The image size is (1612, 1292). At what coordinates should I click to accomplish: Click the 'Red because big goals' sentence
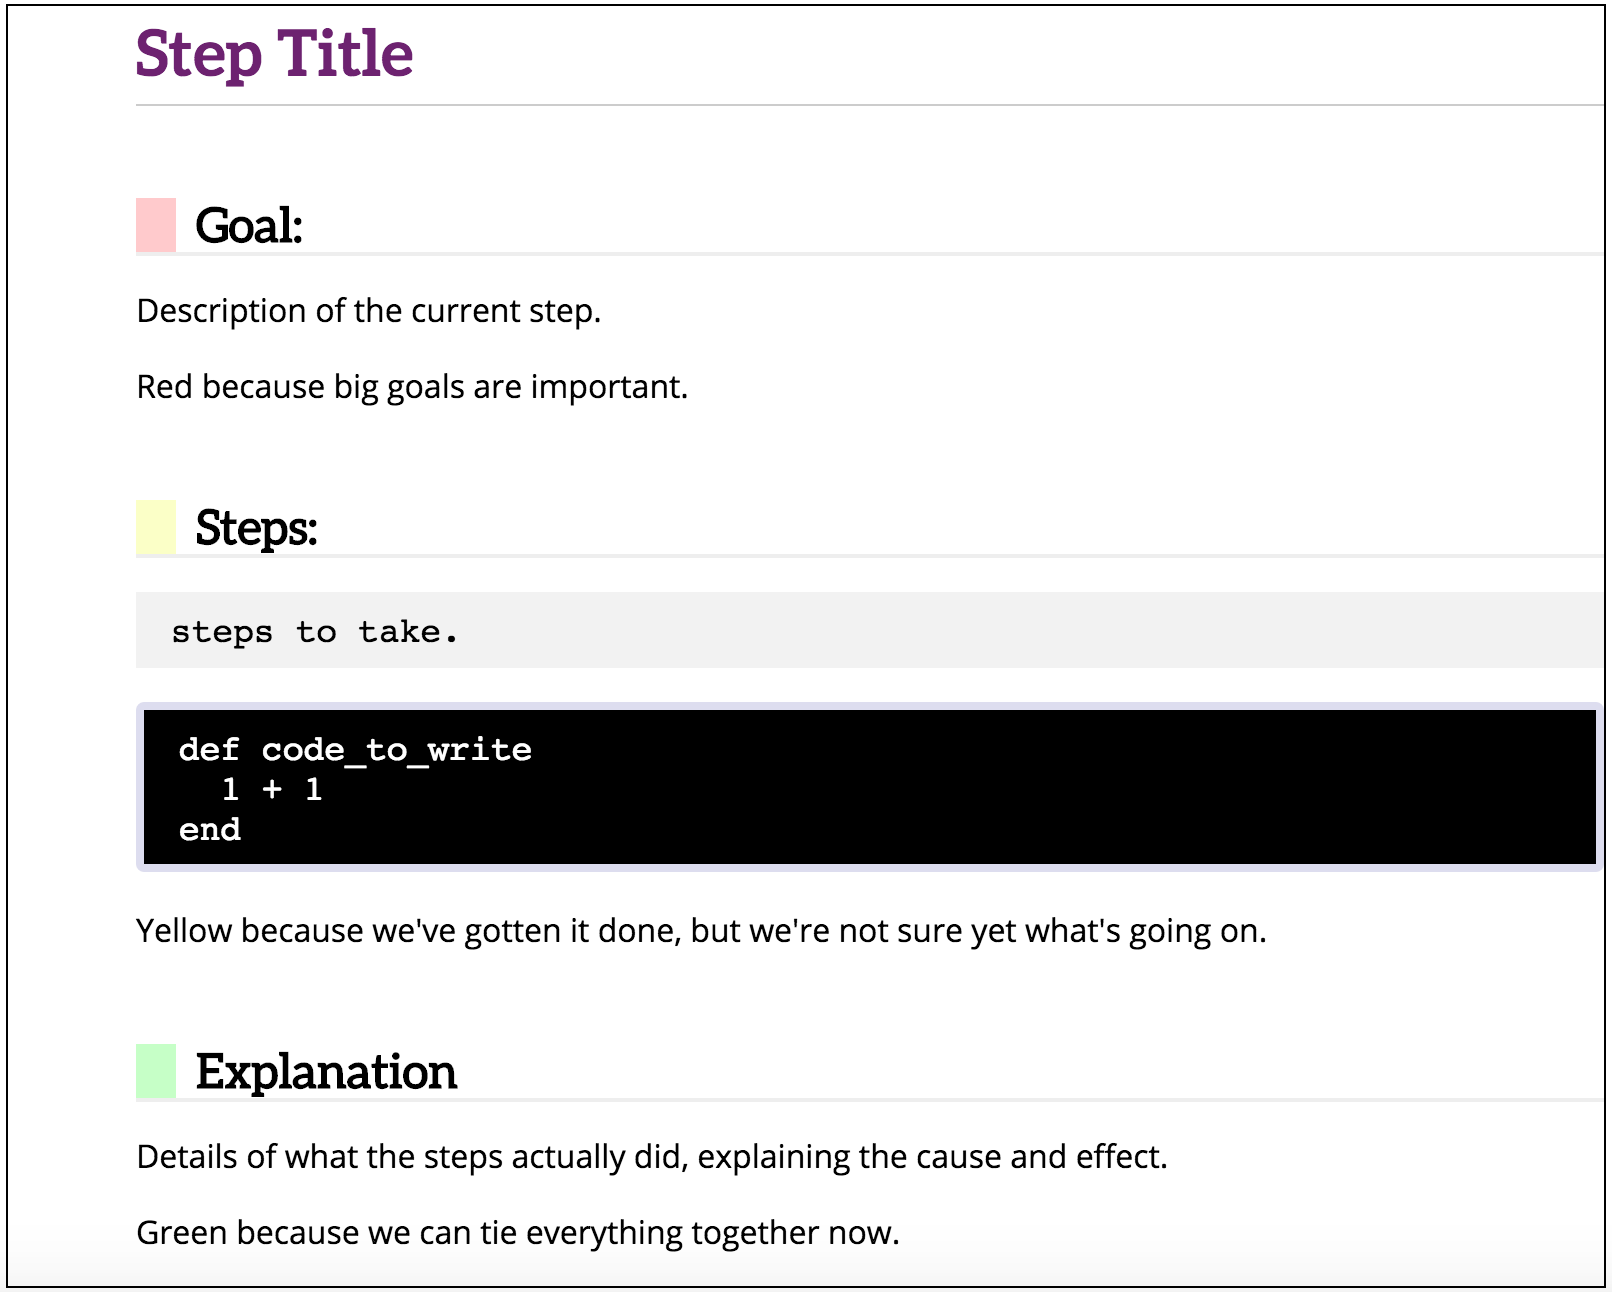click(x=412, y=387)
